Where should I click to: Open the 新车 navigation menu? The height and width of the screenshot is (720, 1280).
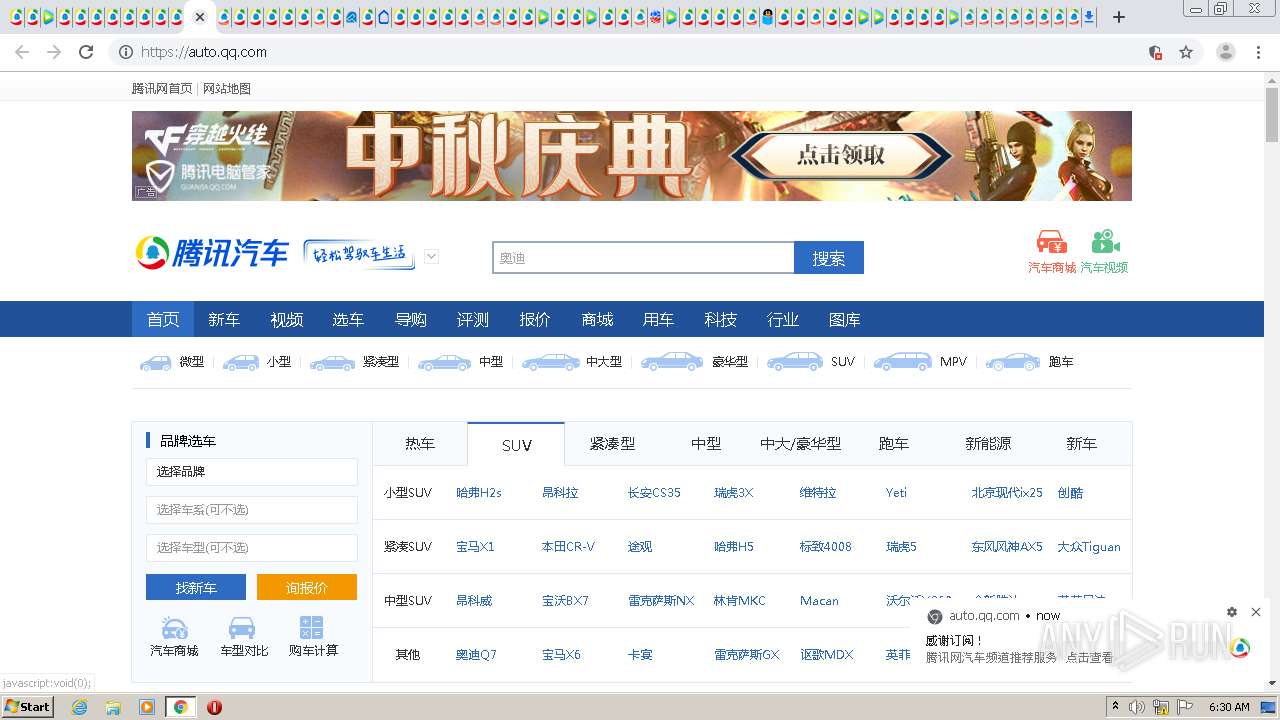224,320
